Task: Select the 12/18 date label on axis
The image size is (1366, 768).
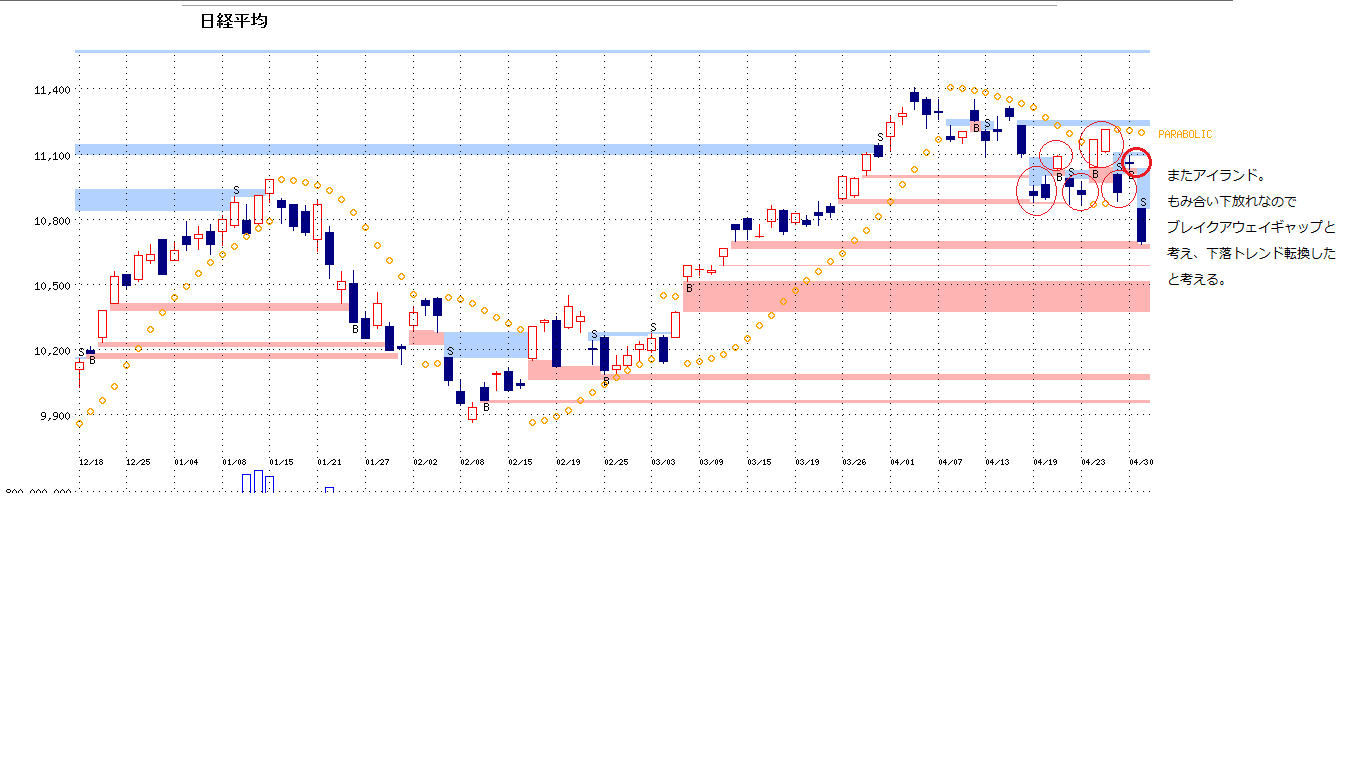Action: [x=91, y=463]
